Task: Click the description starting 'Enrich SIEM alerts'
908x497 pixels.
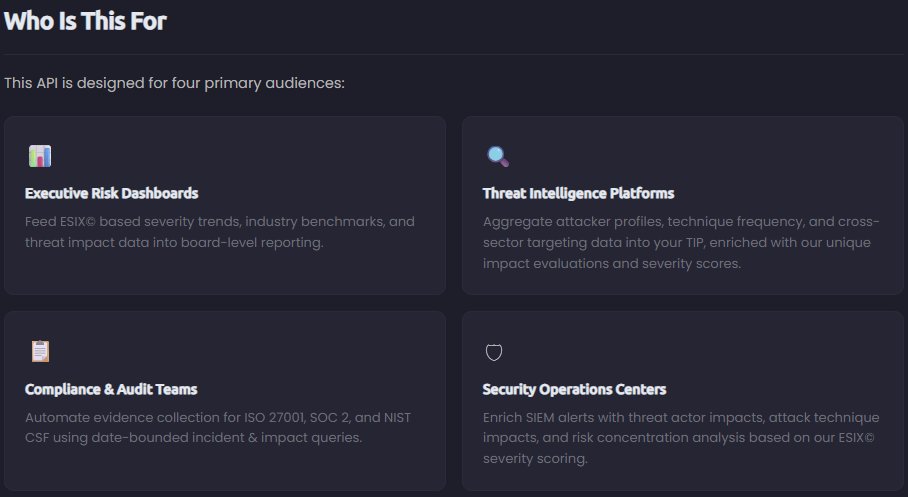Action: 682,437
